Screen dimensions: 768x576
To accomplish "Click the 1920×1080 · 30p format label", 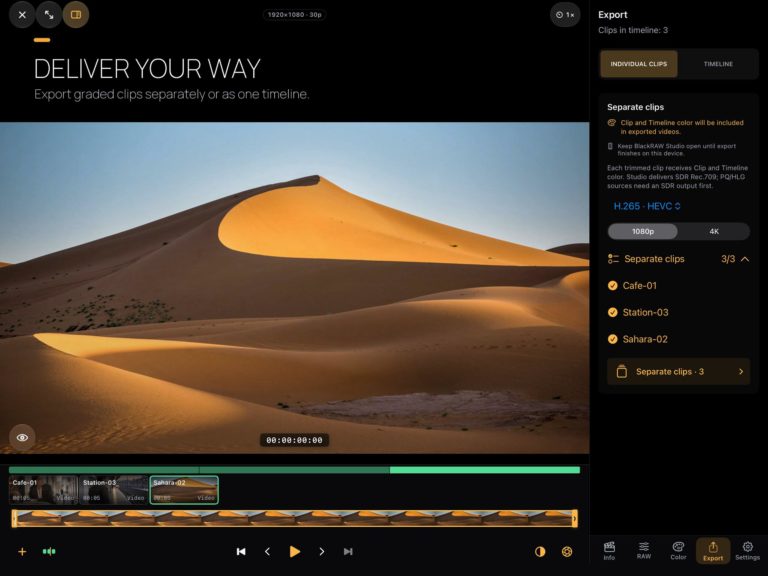I will click(294, 15).
